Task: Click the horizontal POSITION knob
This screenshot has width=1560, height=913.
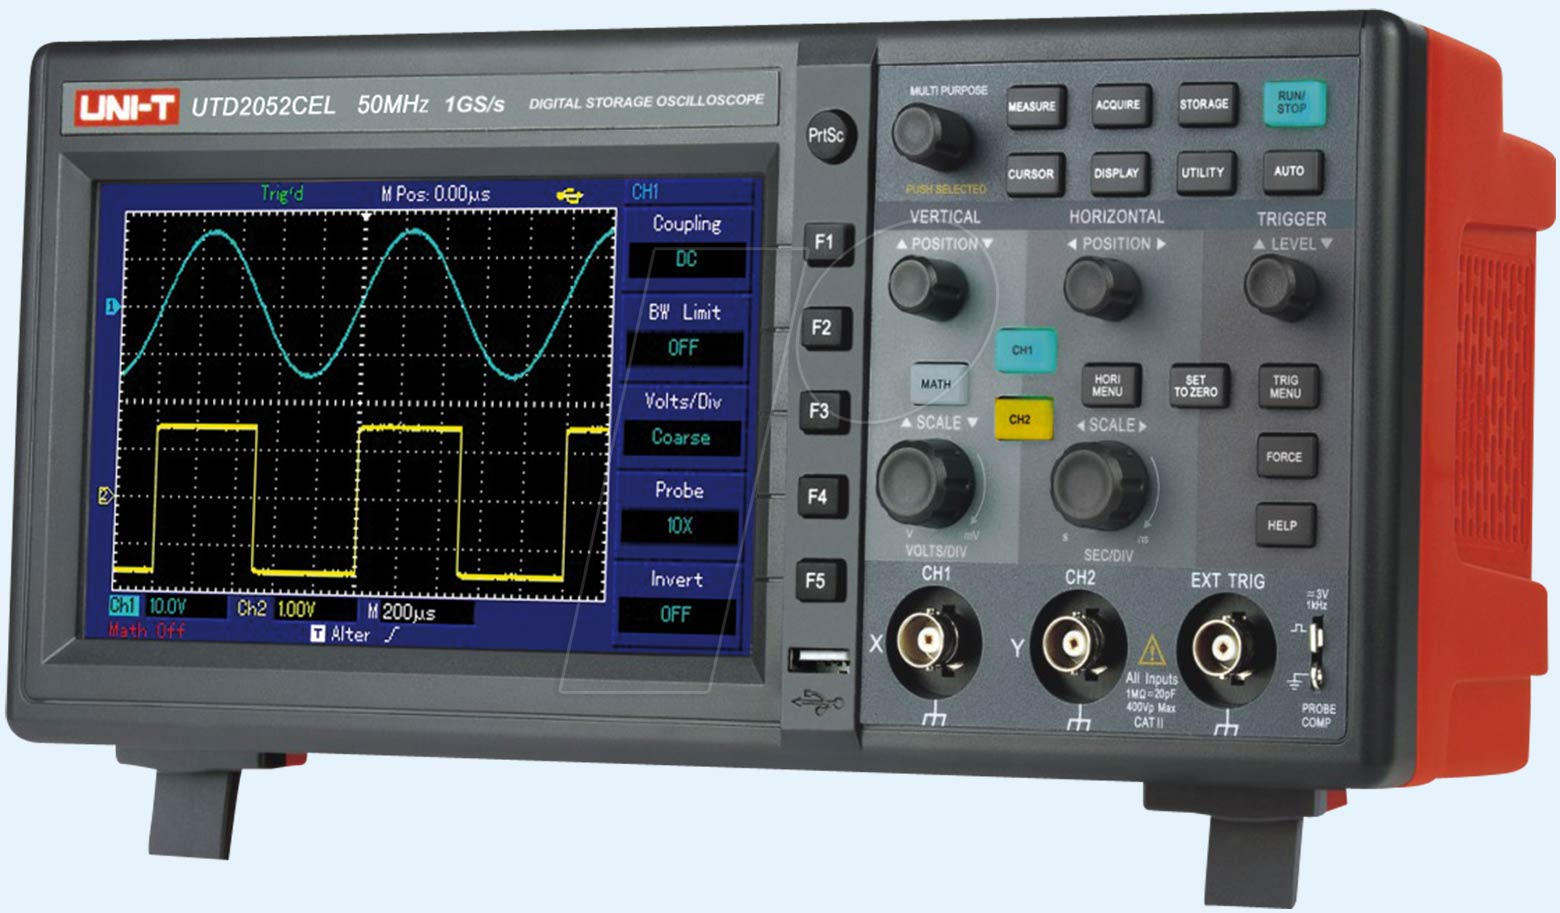Action: click(x=1102, y=288)
